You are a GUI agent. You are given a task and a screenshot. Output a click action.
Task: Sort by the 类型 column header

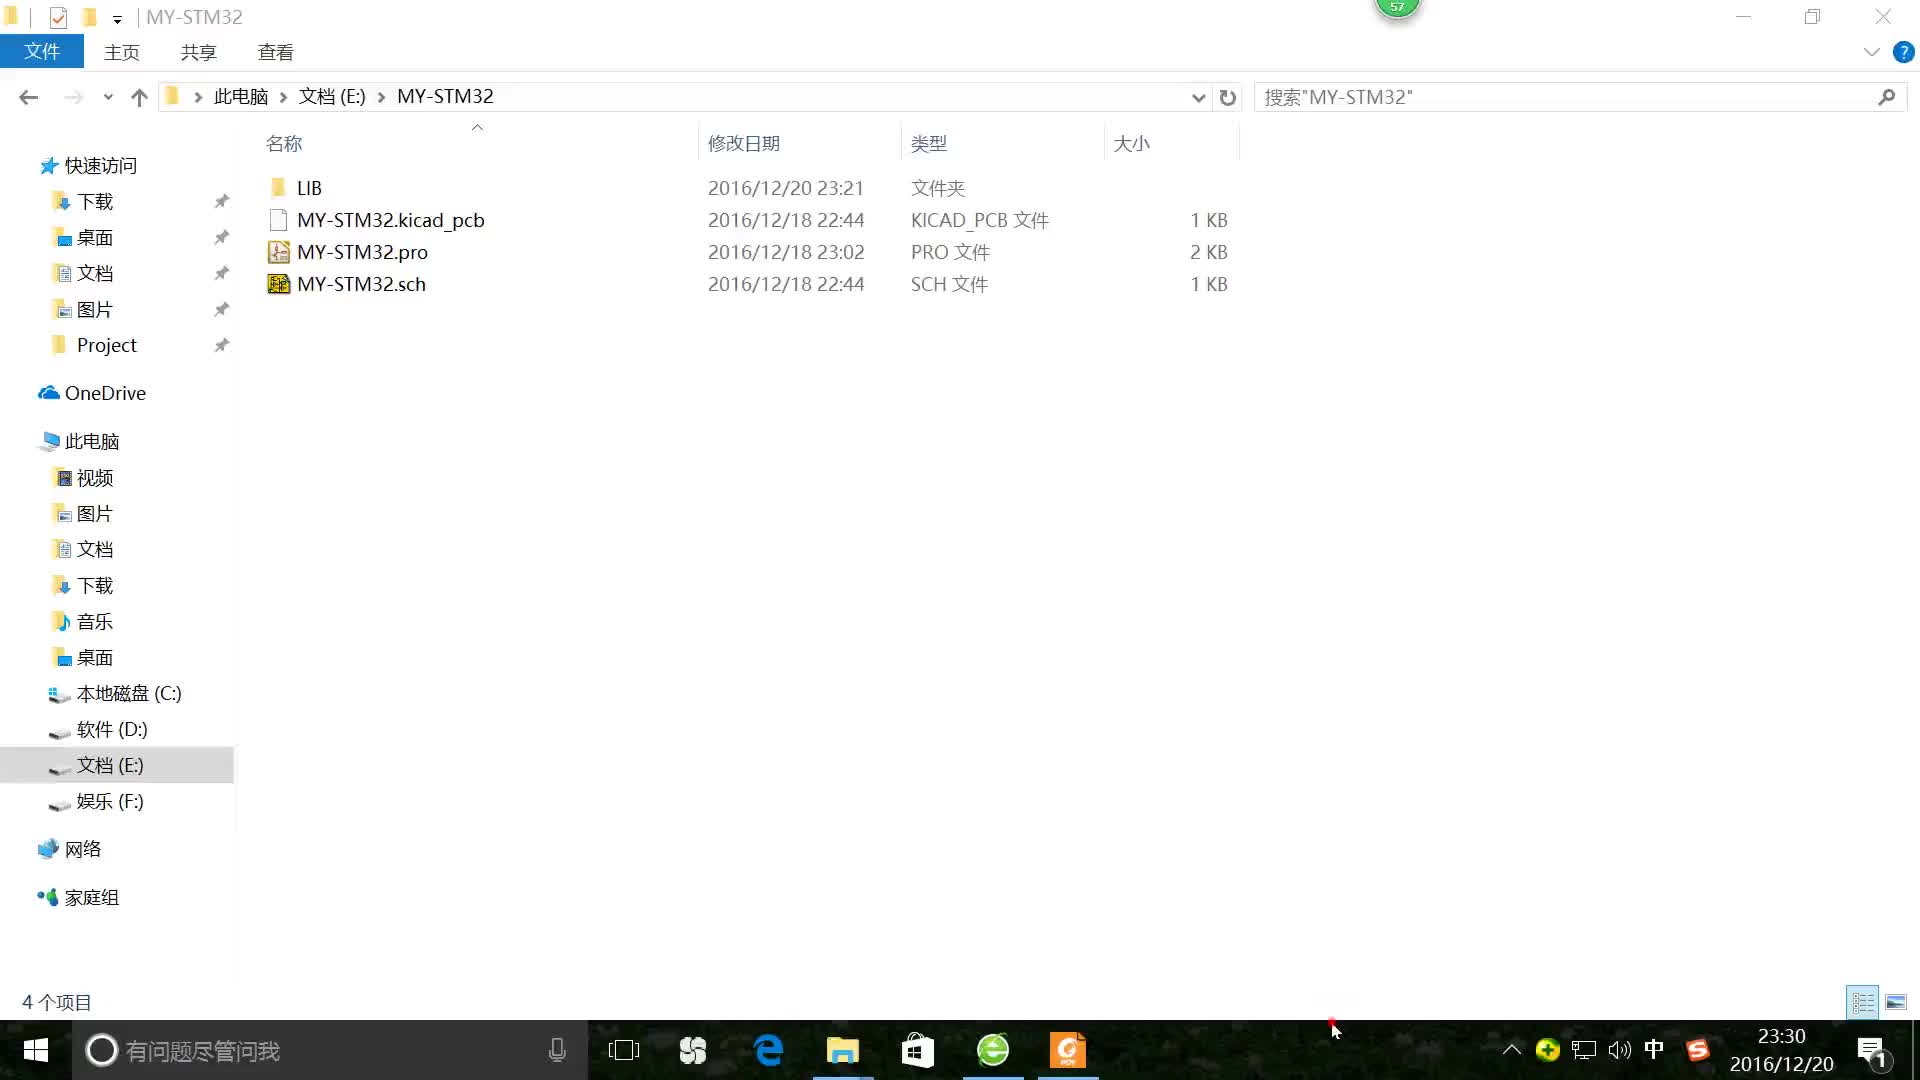(1002, 143)
